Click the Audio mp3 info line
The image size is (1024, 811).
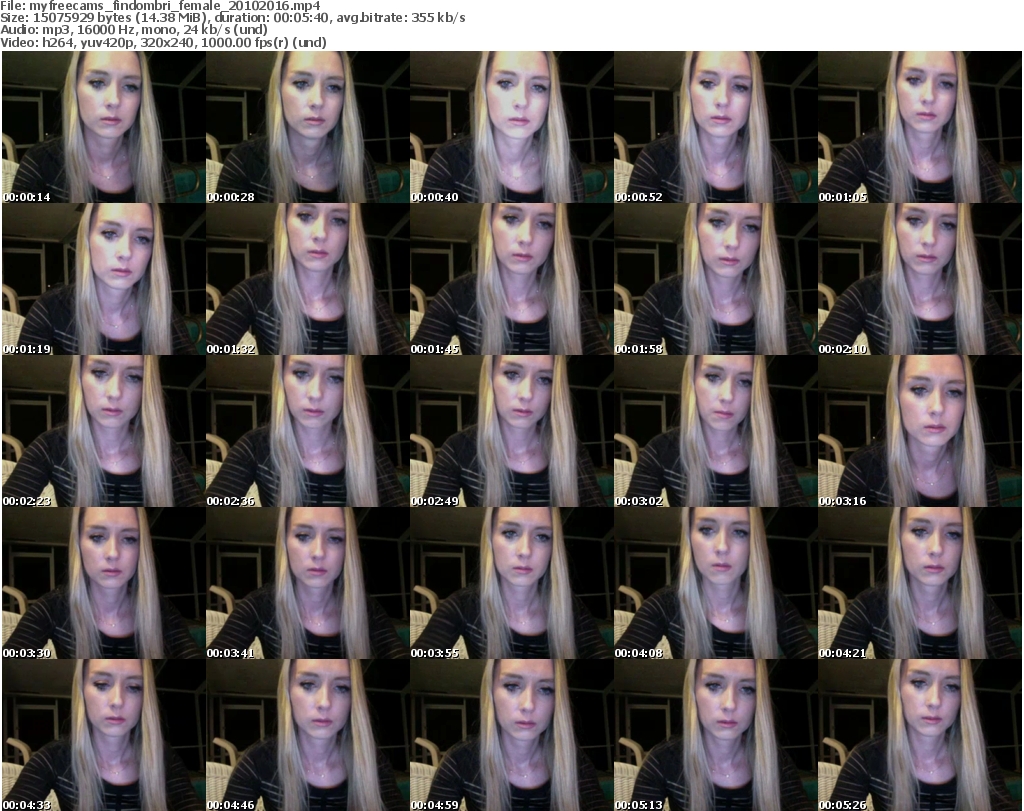coord(134,30)
